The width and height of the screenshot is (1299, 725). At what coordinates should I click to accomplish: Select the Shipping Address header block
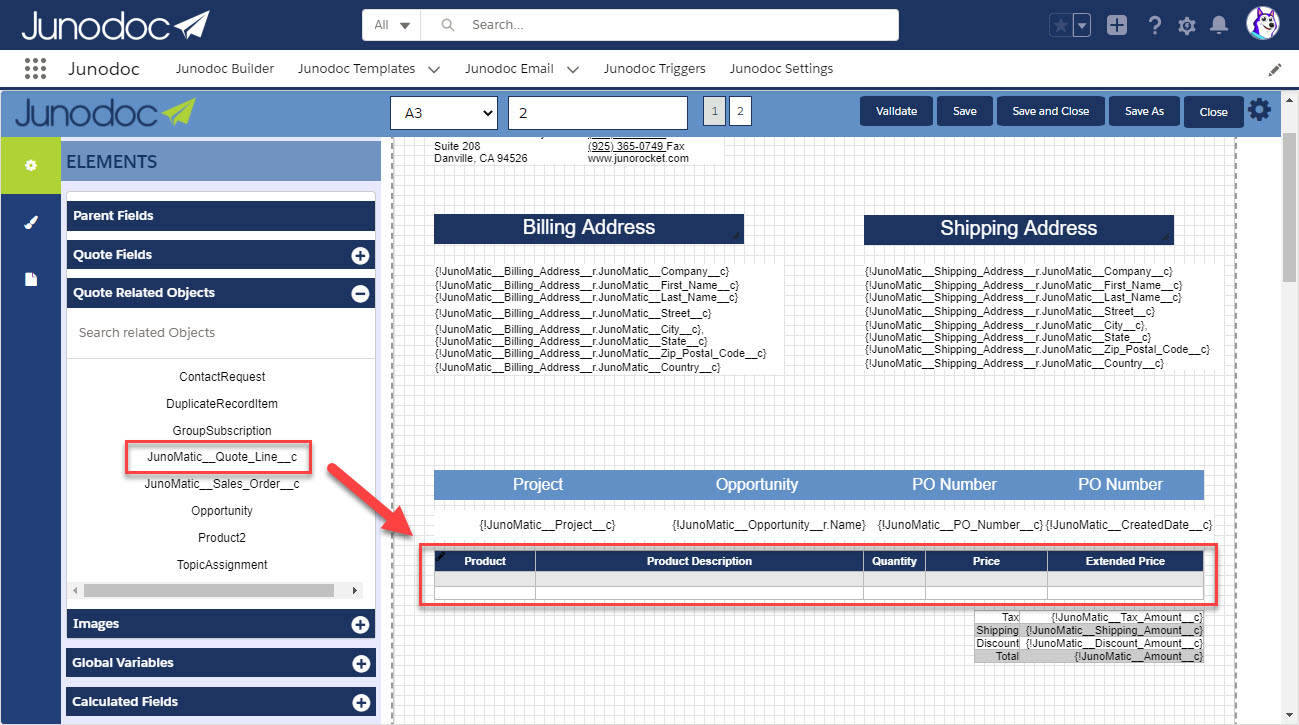coord(1019,229)
